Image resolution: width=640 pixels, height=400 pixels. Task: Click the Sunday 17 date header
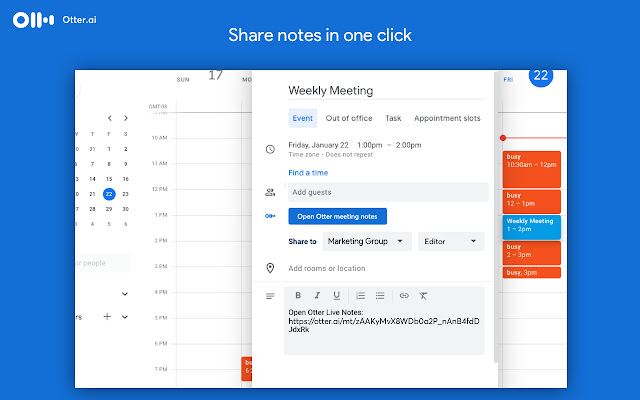tap(215, 75)
